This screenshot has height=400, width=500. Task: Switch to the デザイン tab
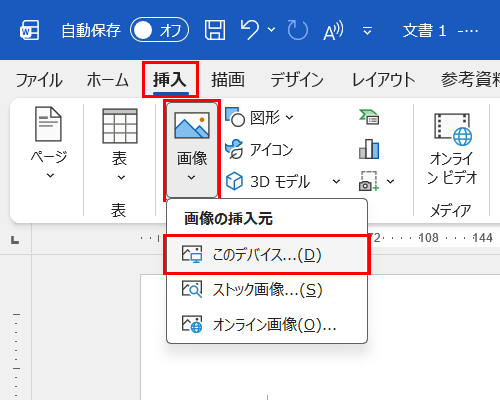[x=297, y=80]
